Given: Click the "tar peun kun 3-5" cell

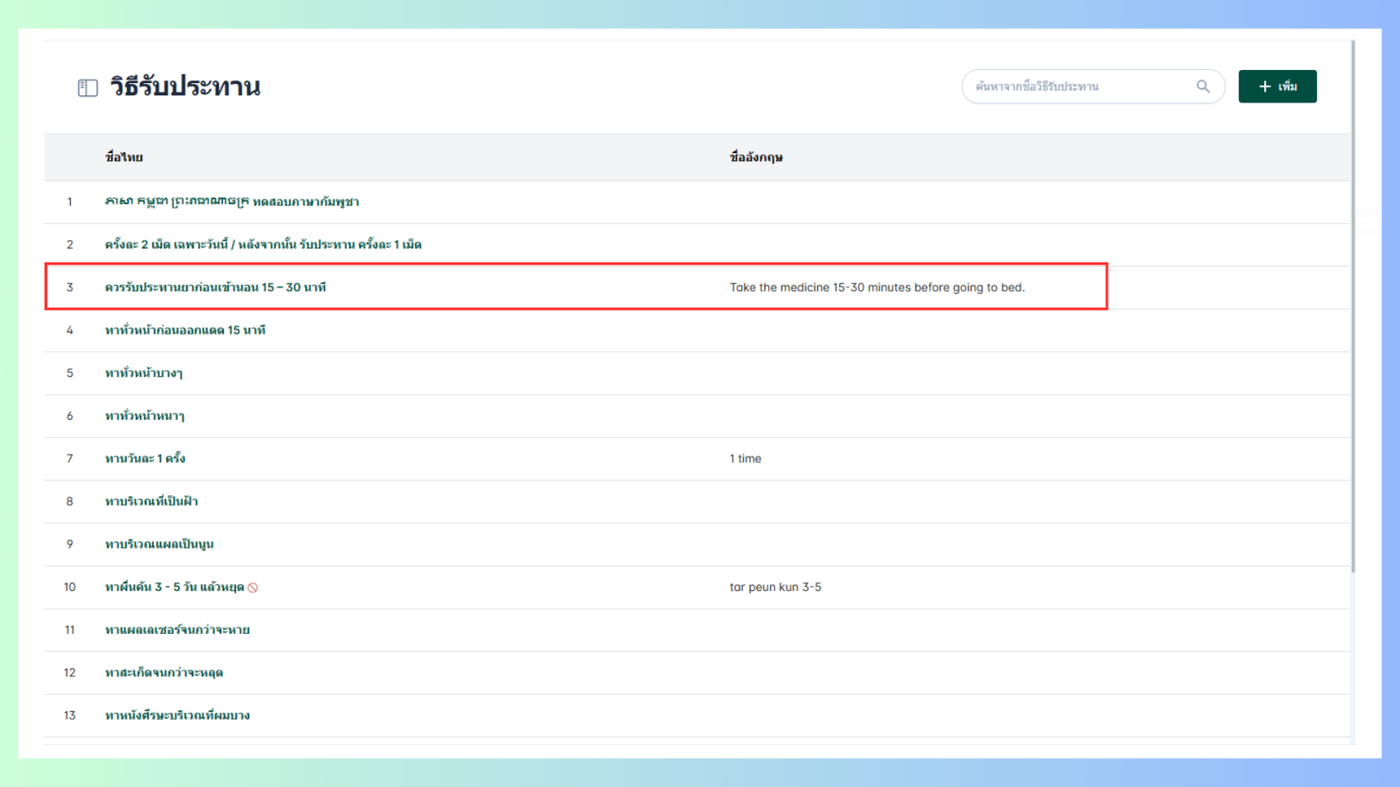Looking at the screenshot, I should pyautogui.click(x=776, y=588).
